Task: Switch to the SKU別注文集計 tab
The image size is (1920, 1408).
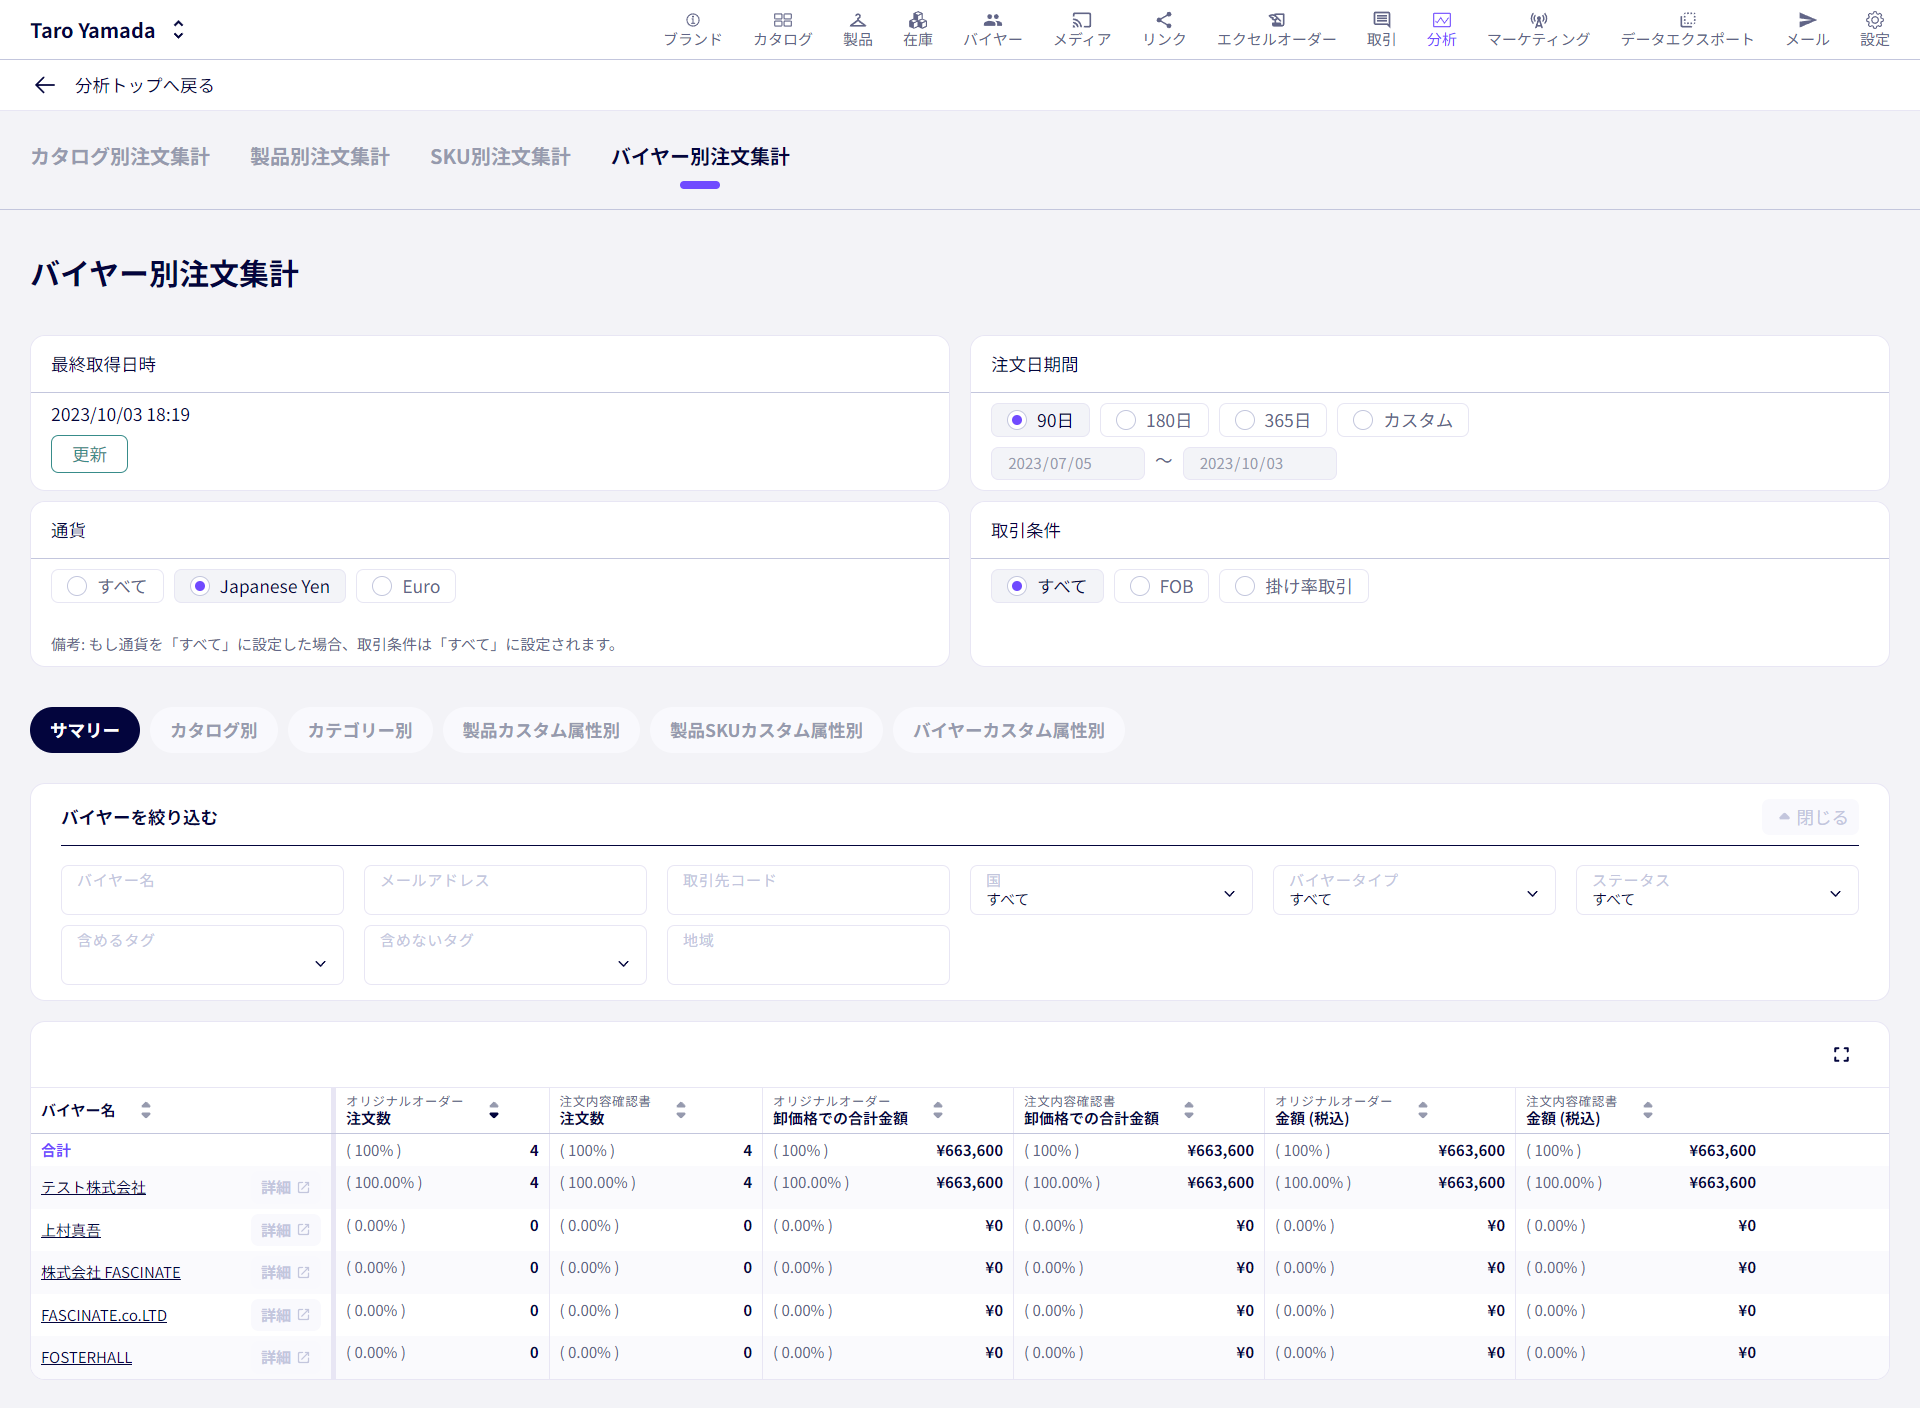Action: tap(500, 157)
